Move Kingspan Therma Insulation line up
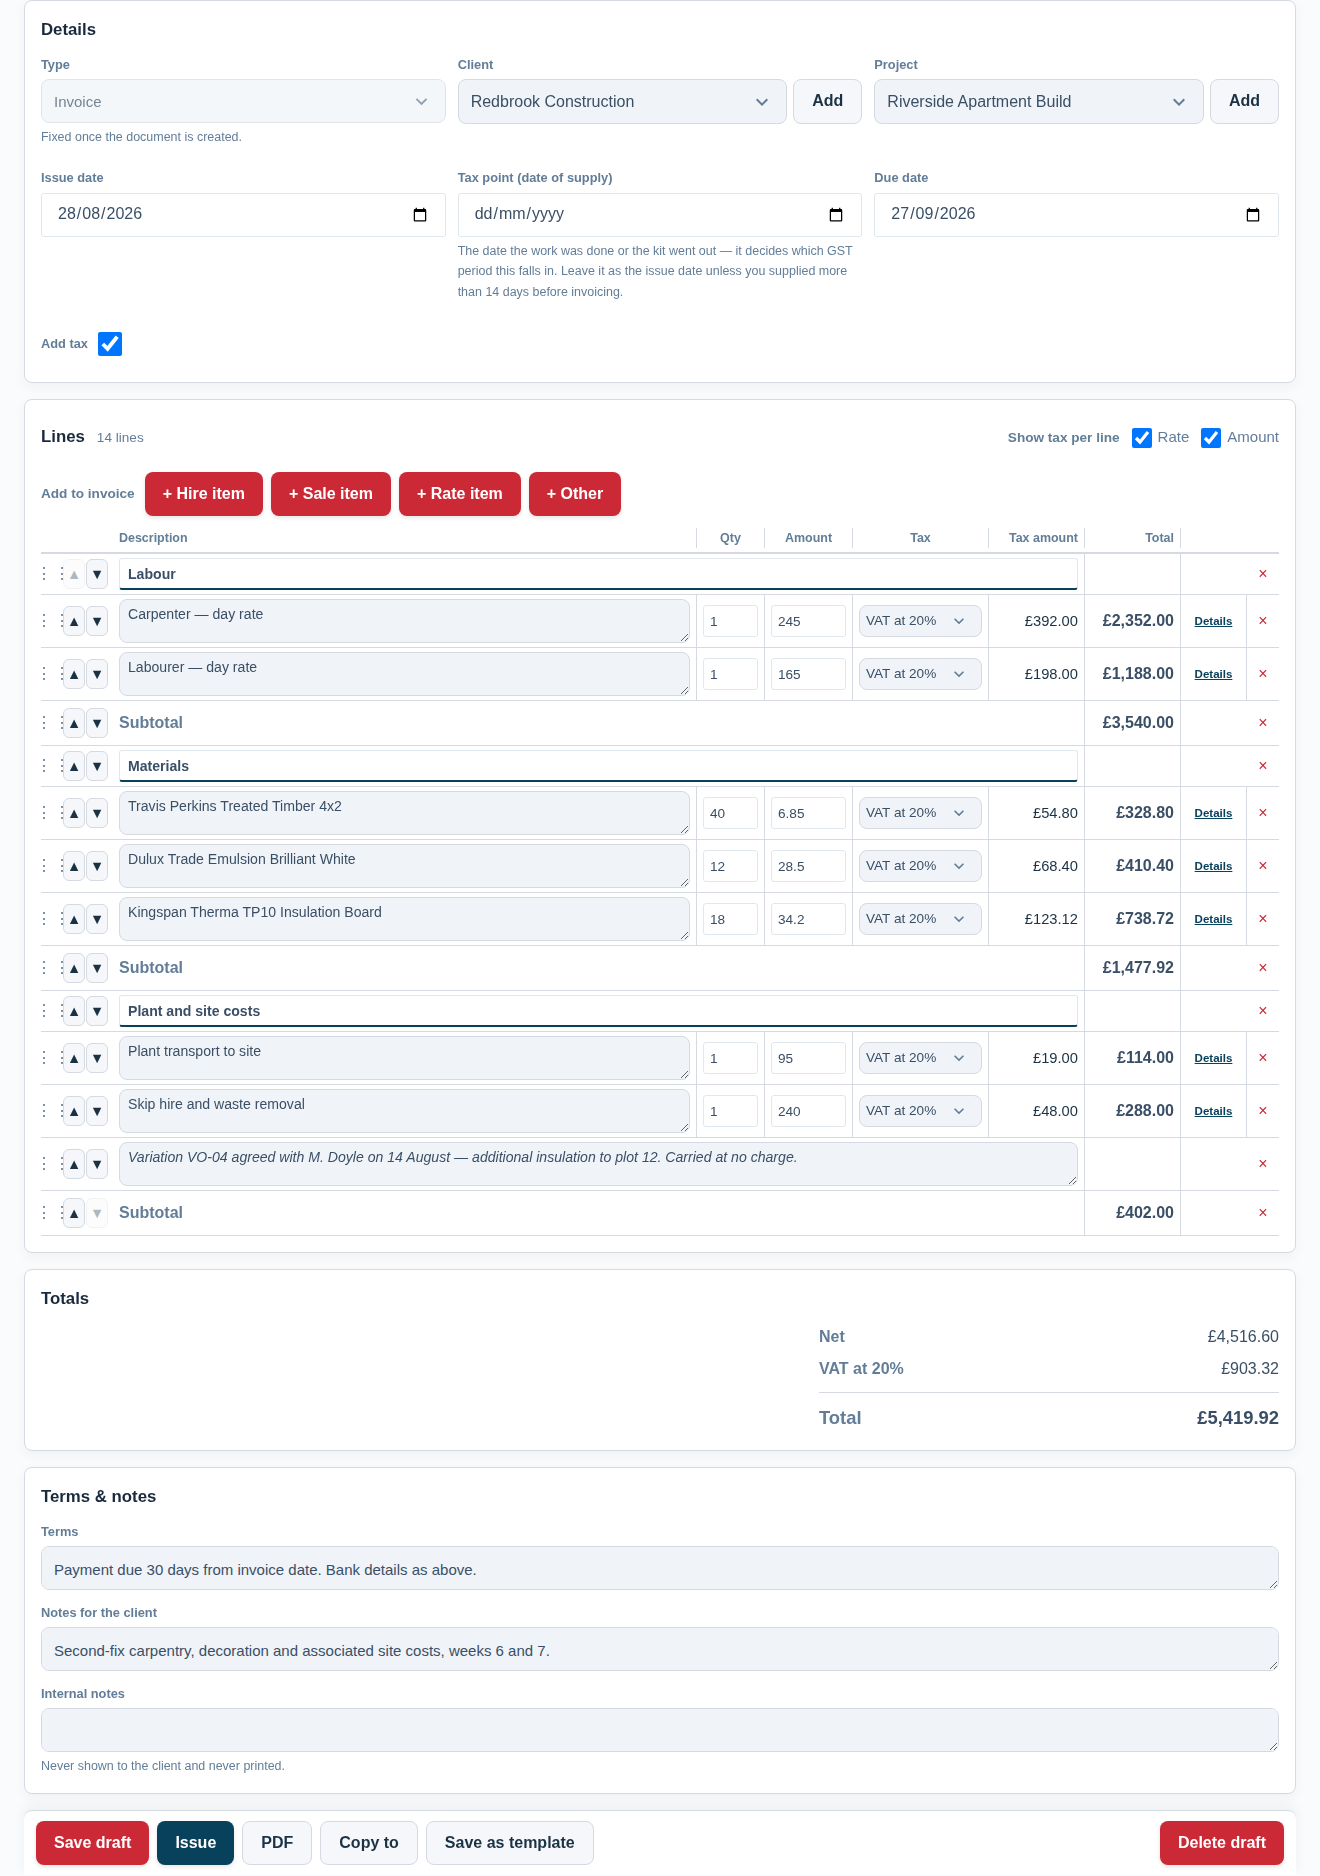 [74, 920]
